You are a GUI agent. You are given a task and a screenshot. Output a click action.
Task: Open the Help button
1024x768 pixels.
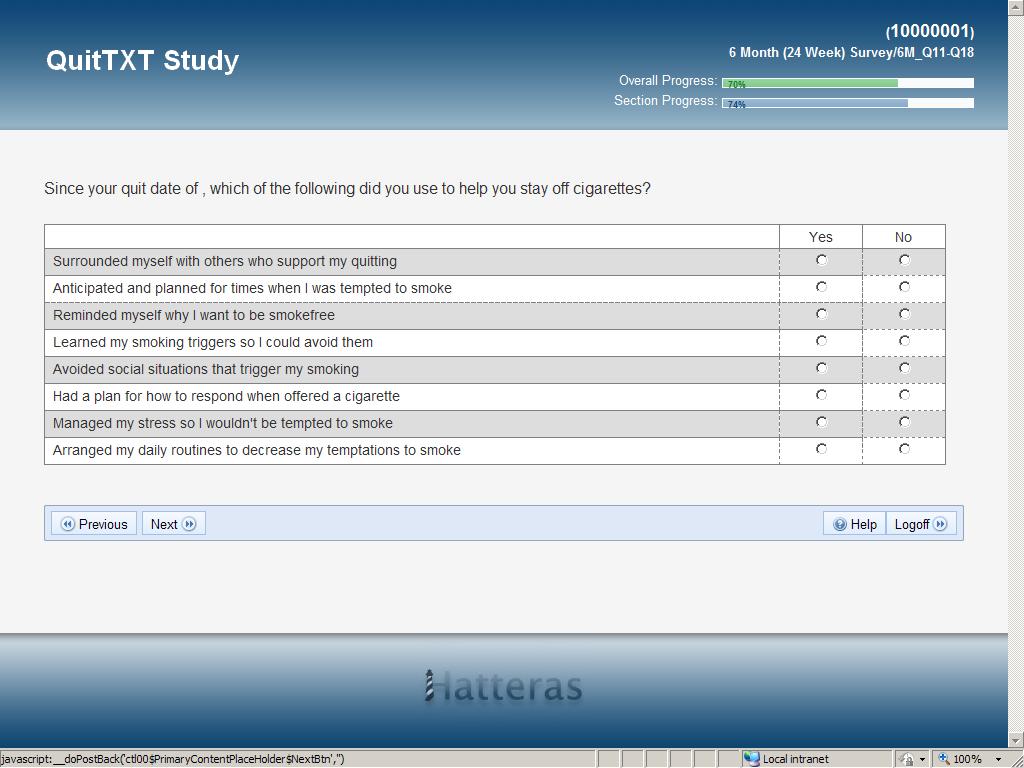(x=854, y=524)
